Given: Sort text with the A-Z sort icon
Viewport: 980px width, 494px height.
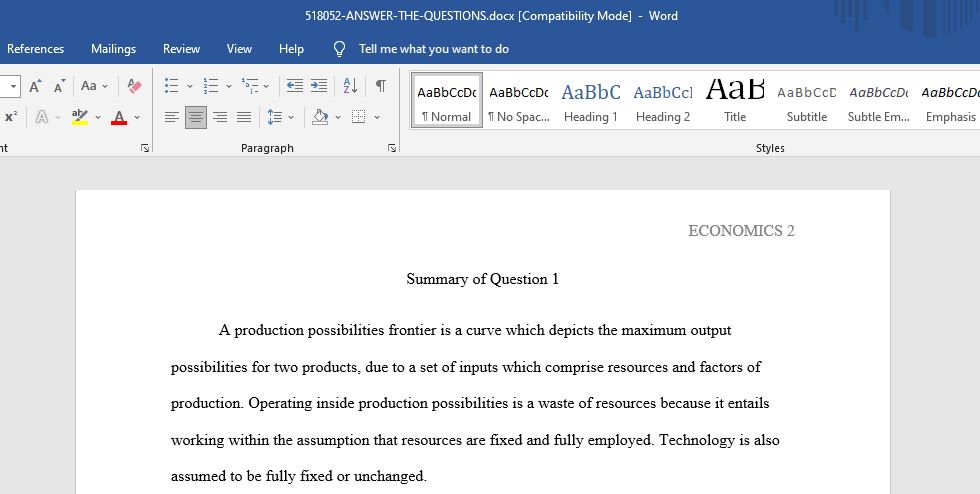Looking at the screenshot, I should [x=351, y=86].
